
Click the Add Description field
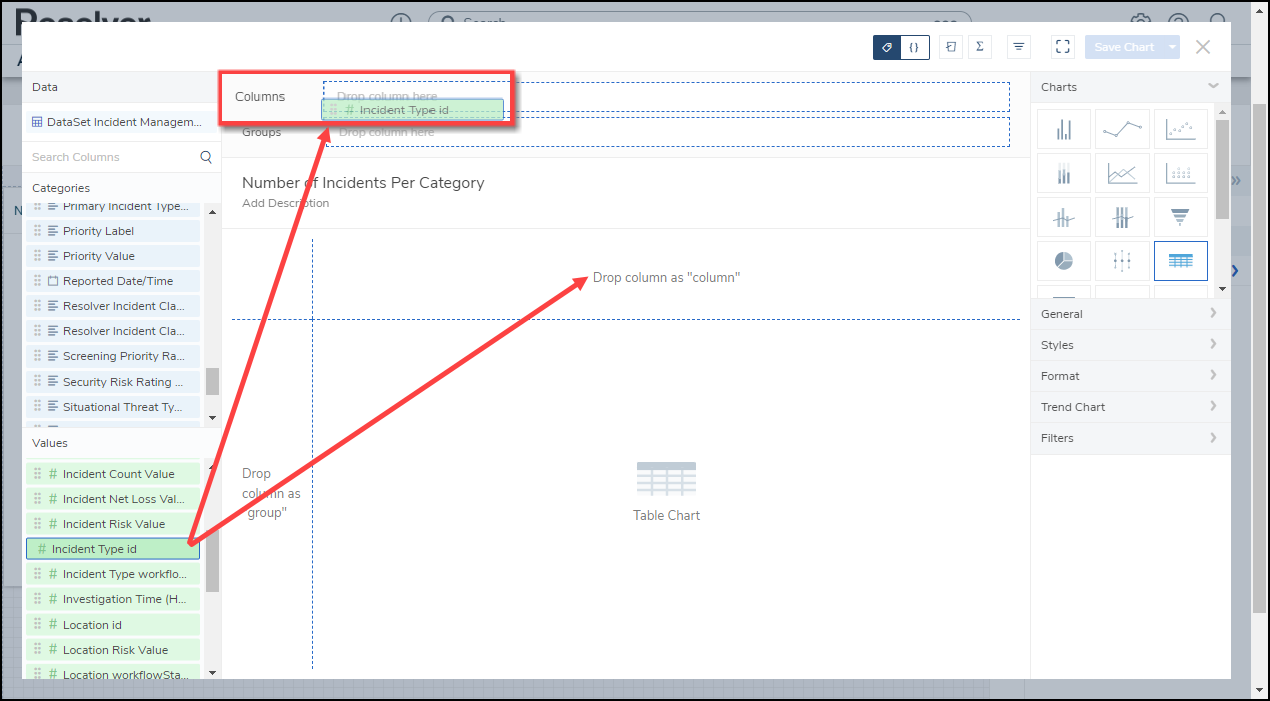tap(285, 203)
